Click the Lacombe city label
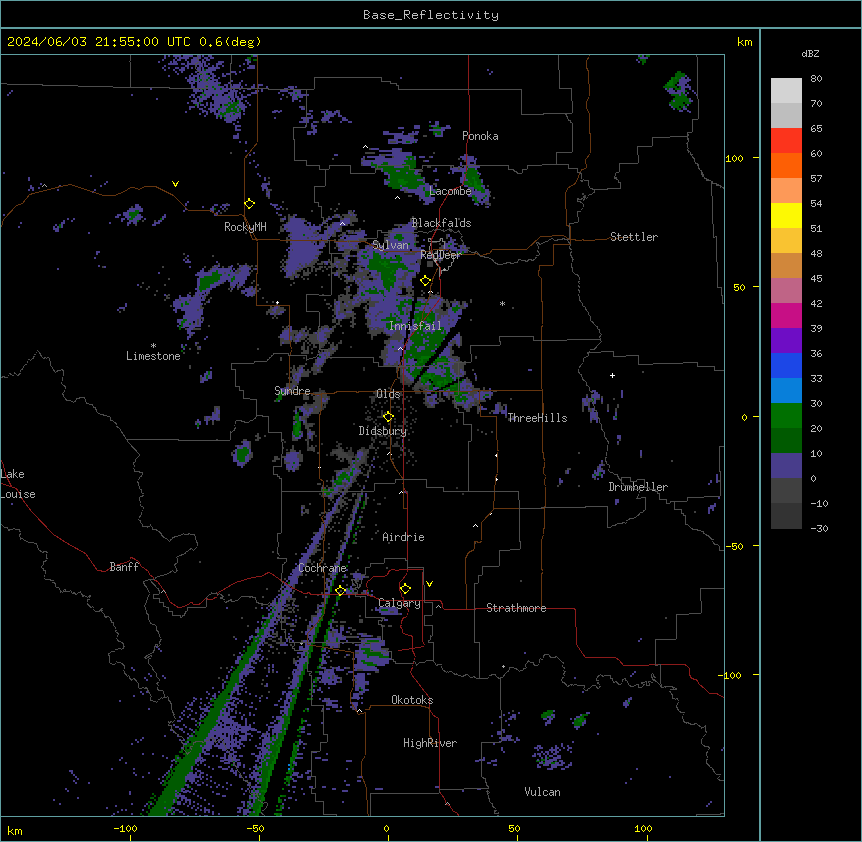Image resolution: width=862 pixels, height=842 pixels. point(450,191)
